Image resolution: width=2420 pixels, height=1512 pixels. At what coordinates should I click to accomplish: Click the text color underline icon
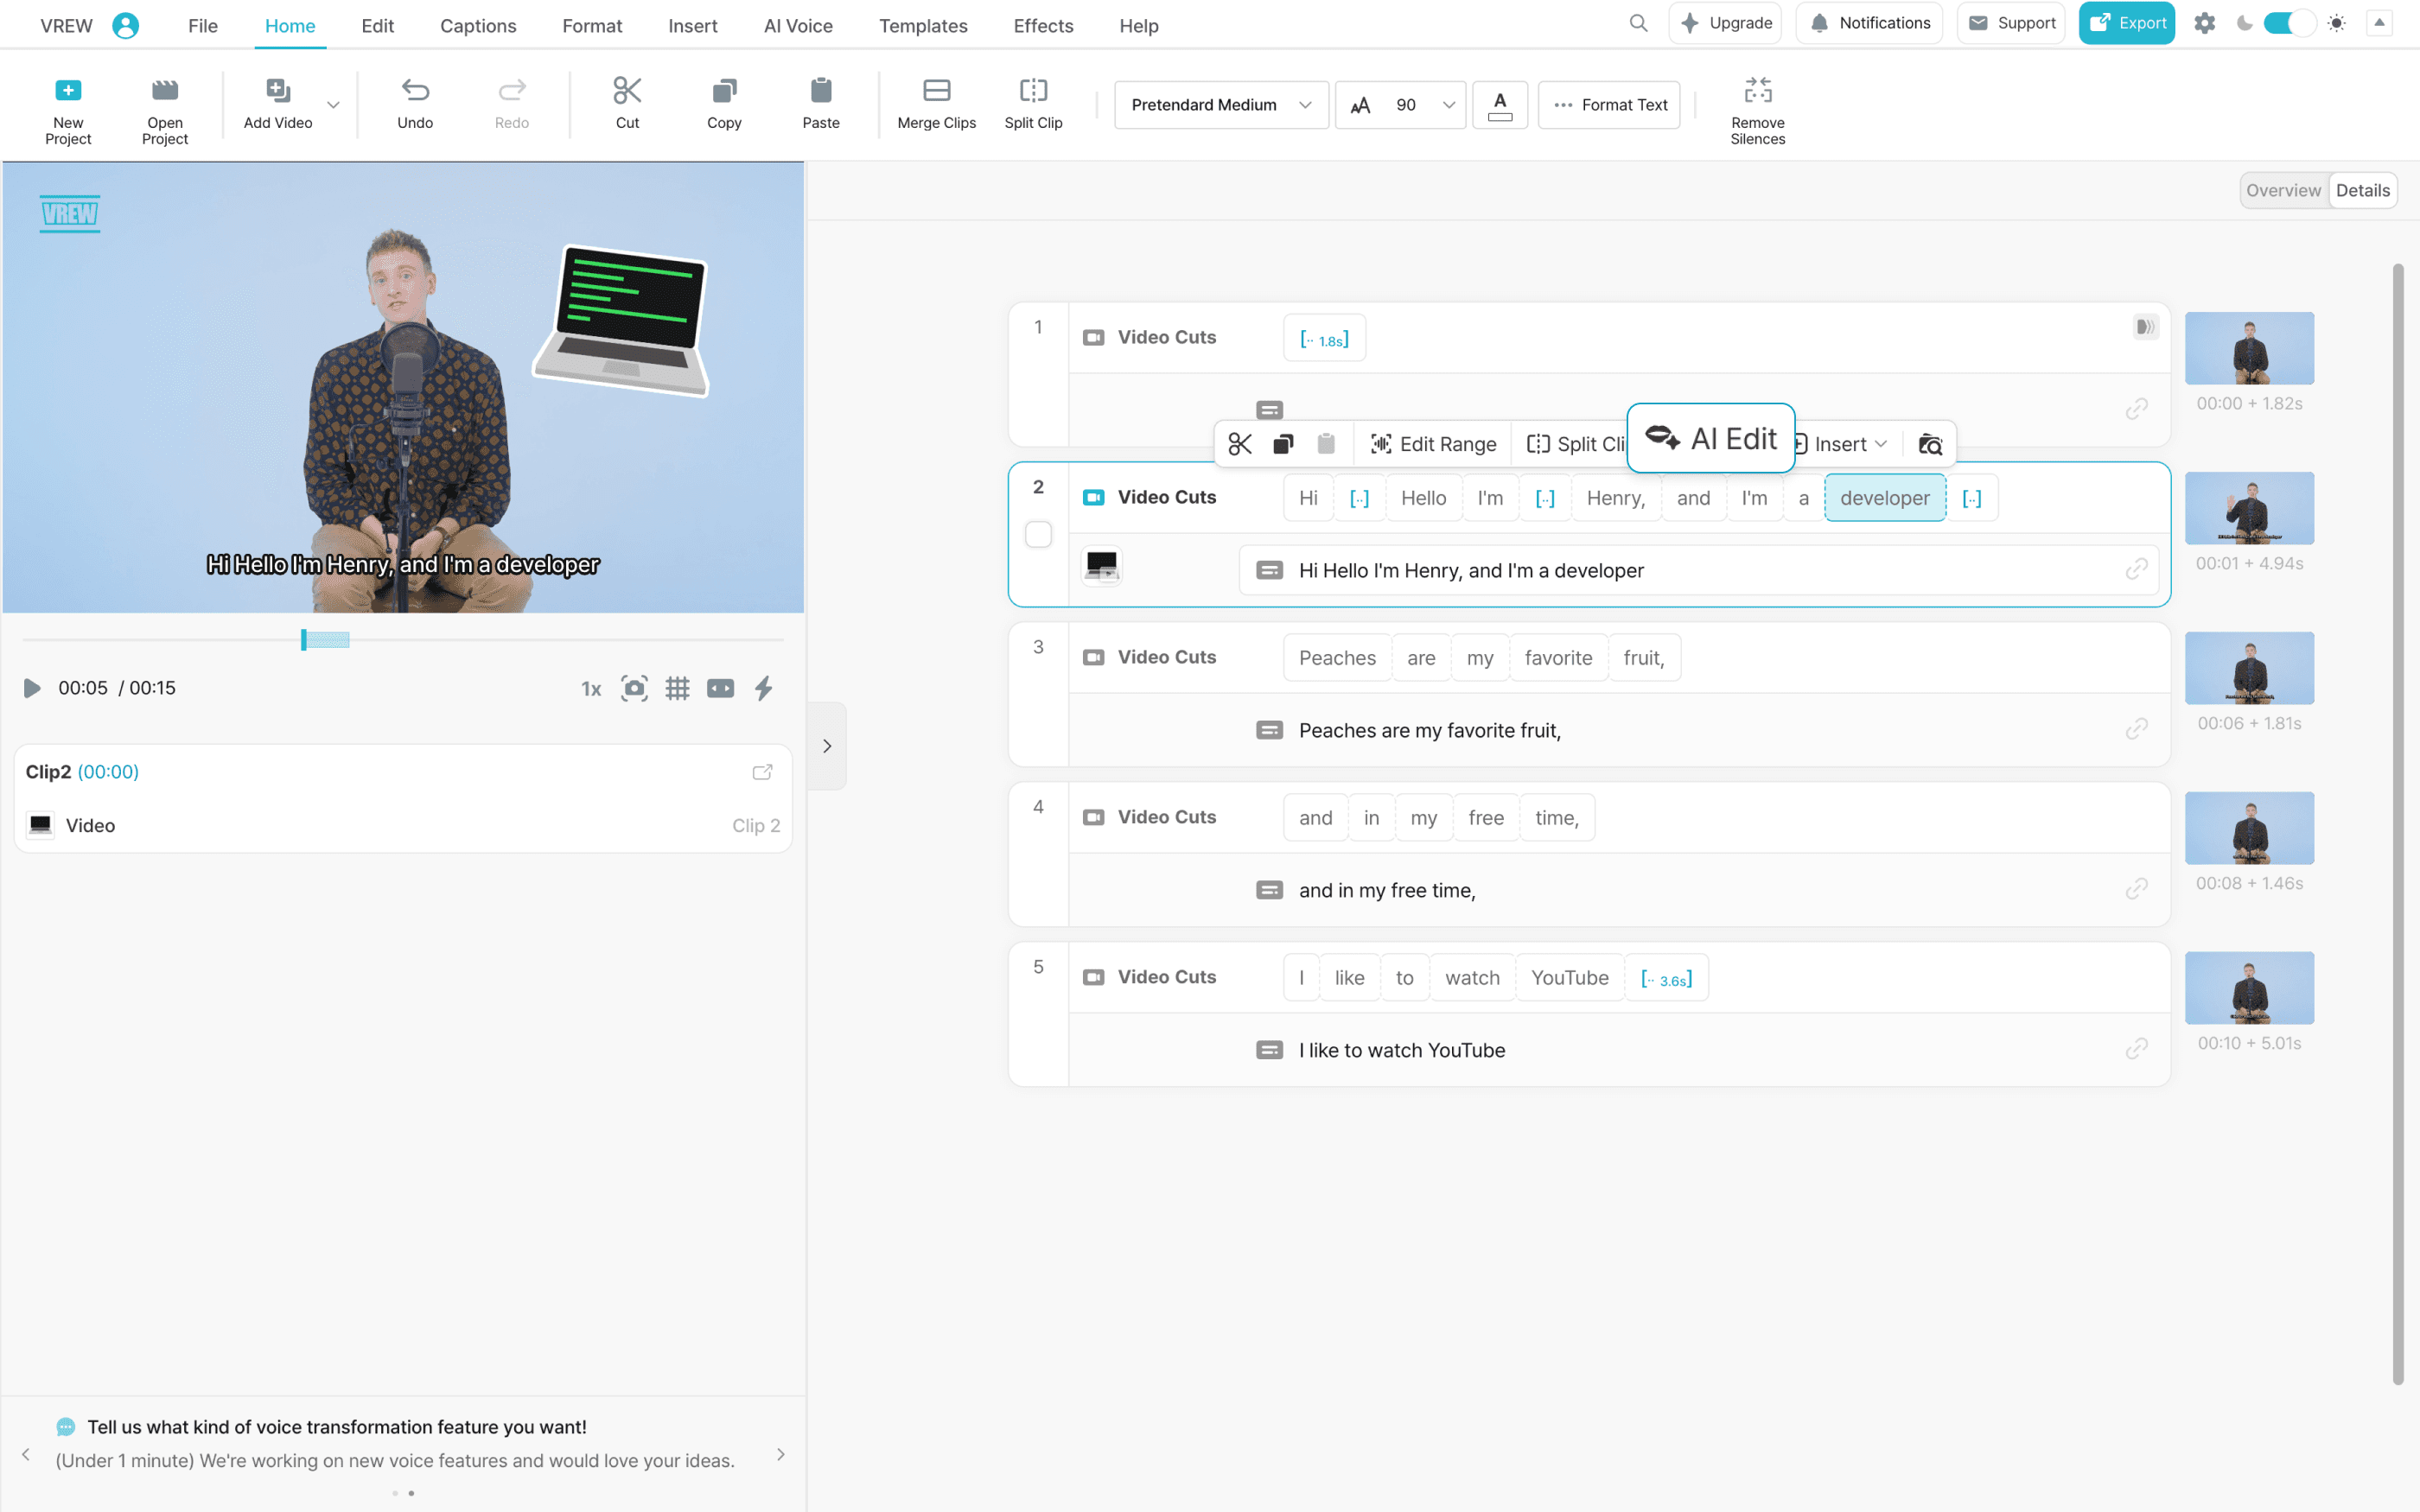pyautogui.click(x=1499, y=105)
